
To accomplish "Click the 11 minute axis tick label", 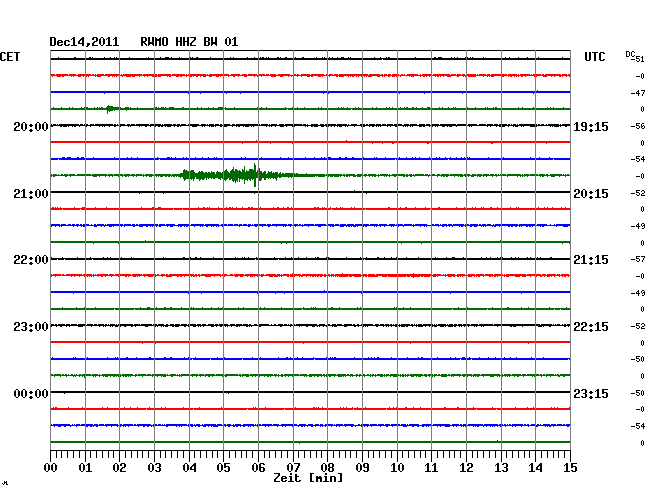I will (x=431, y=468).
